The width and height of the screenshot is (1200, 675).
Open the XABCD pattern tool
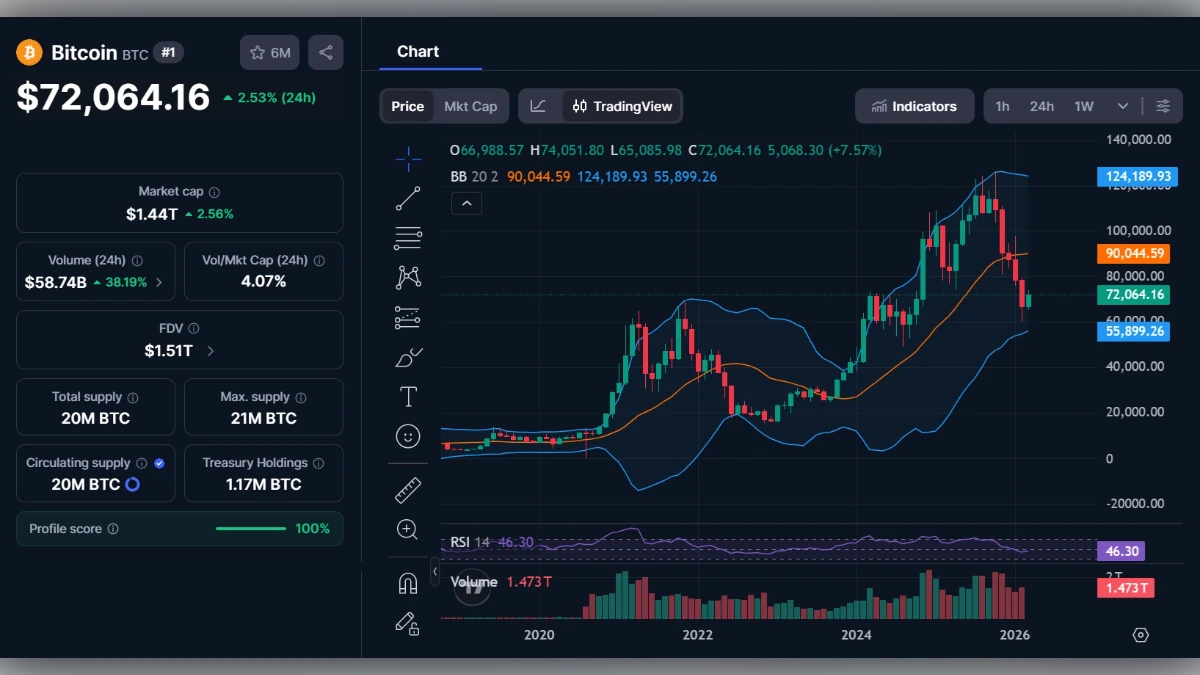[x=408, y=277]
